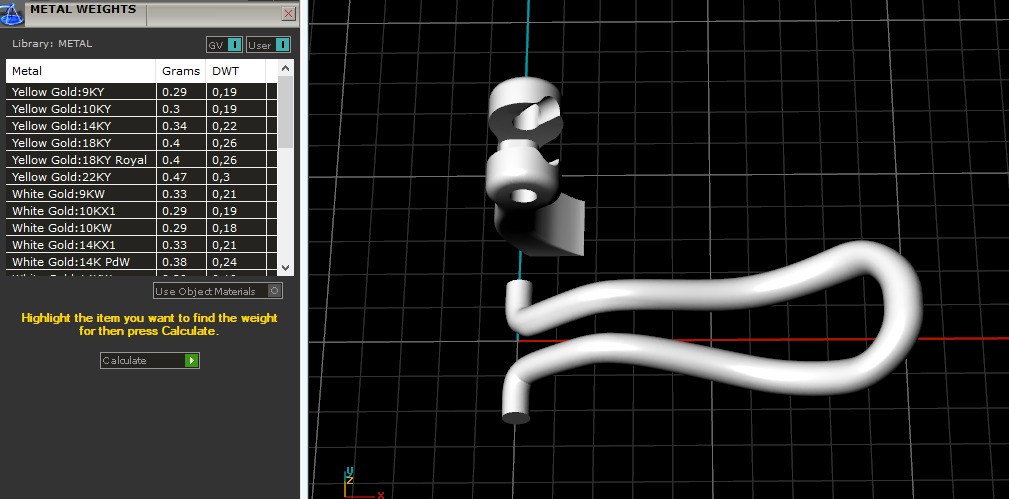
Task: Click the metal list scrollbar thumb
Action: tap(286, 112)
